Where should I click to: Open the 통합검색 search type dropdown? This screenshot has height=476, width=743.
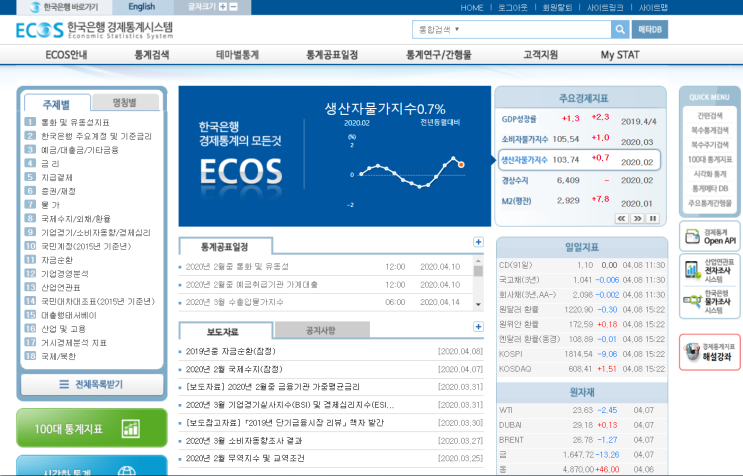(x=439, y=29)
